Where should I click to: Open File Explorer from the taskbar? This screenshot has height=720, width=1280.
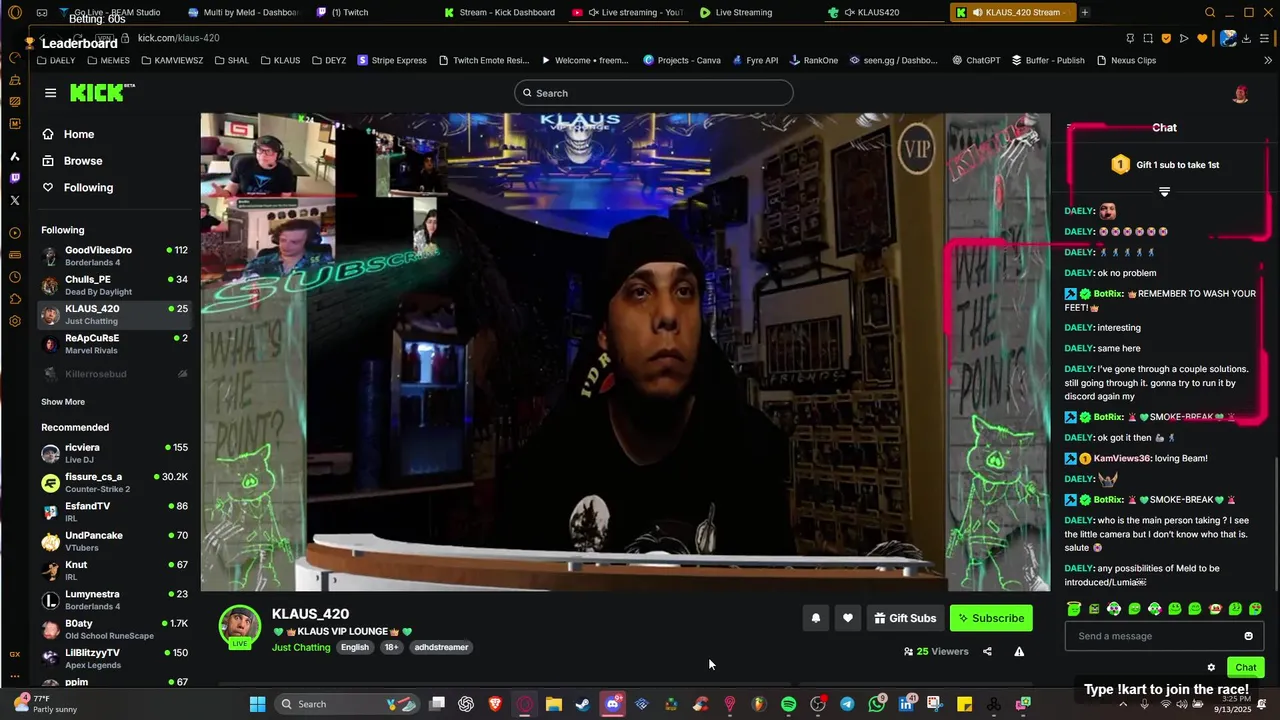pyautogui.click(x=553, y=704)
